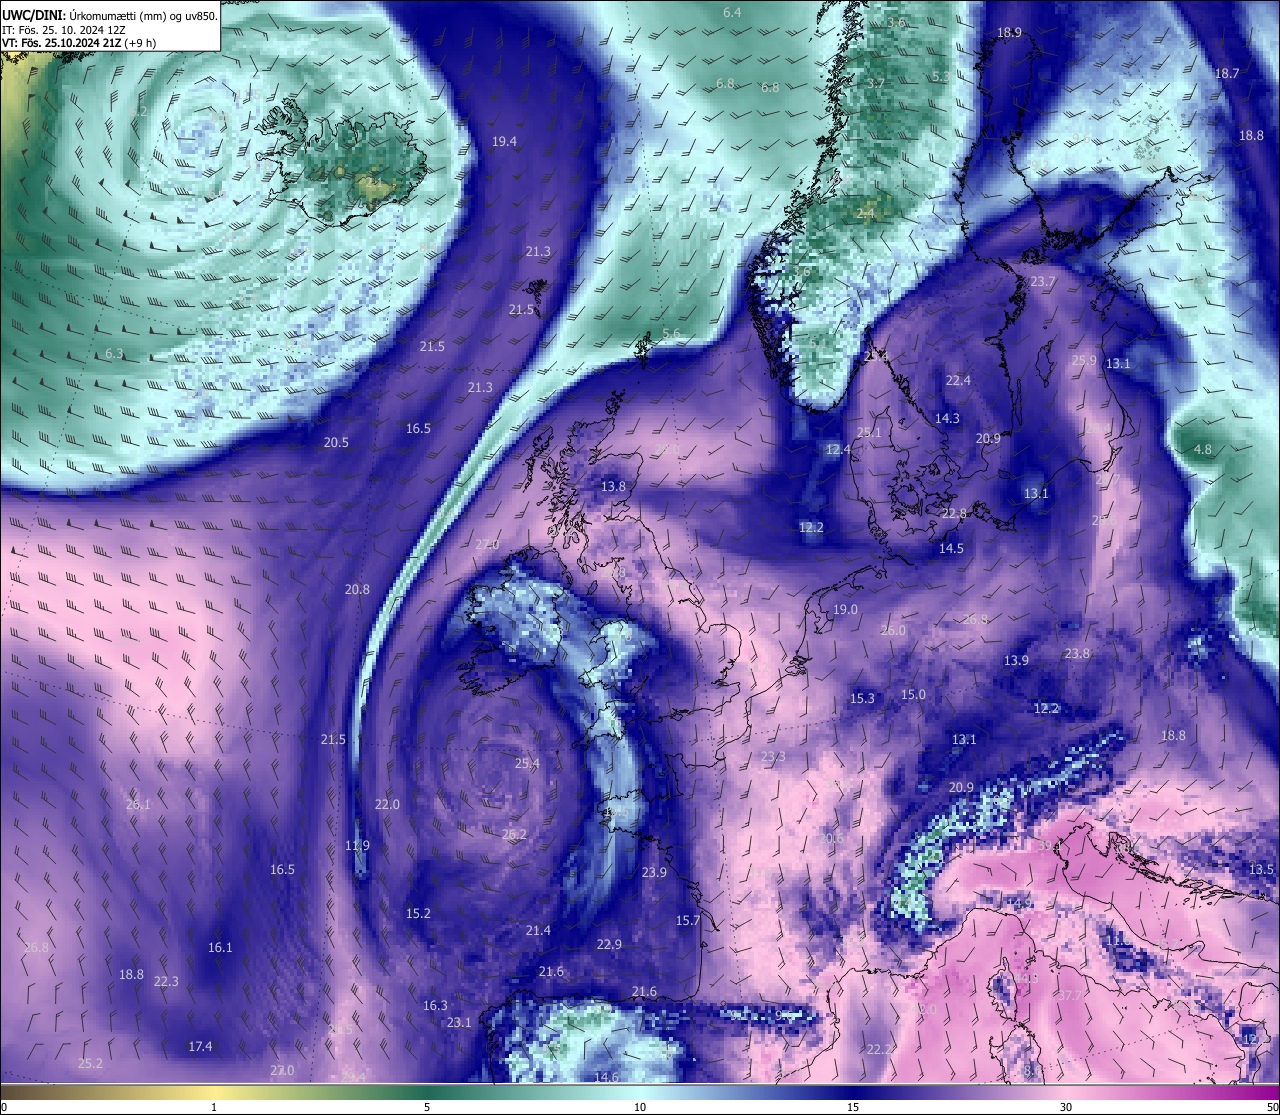Click the 21.4 value on the map
This screenshot has height=1115, width=1280.
(538, 931)
